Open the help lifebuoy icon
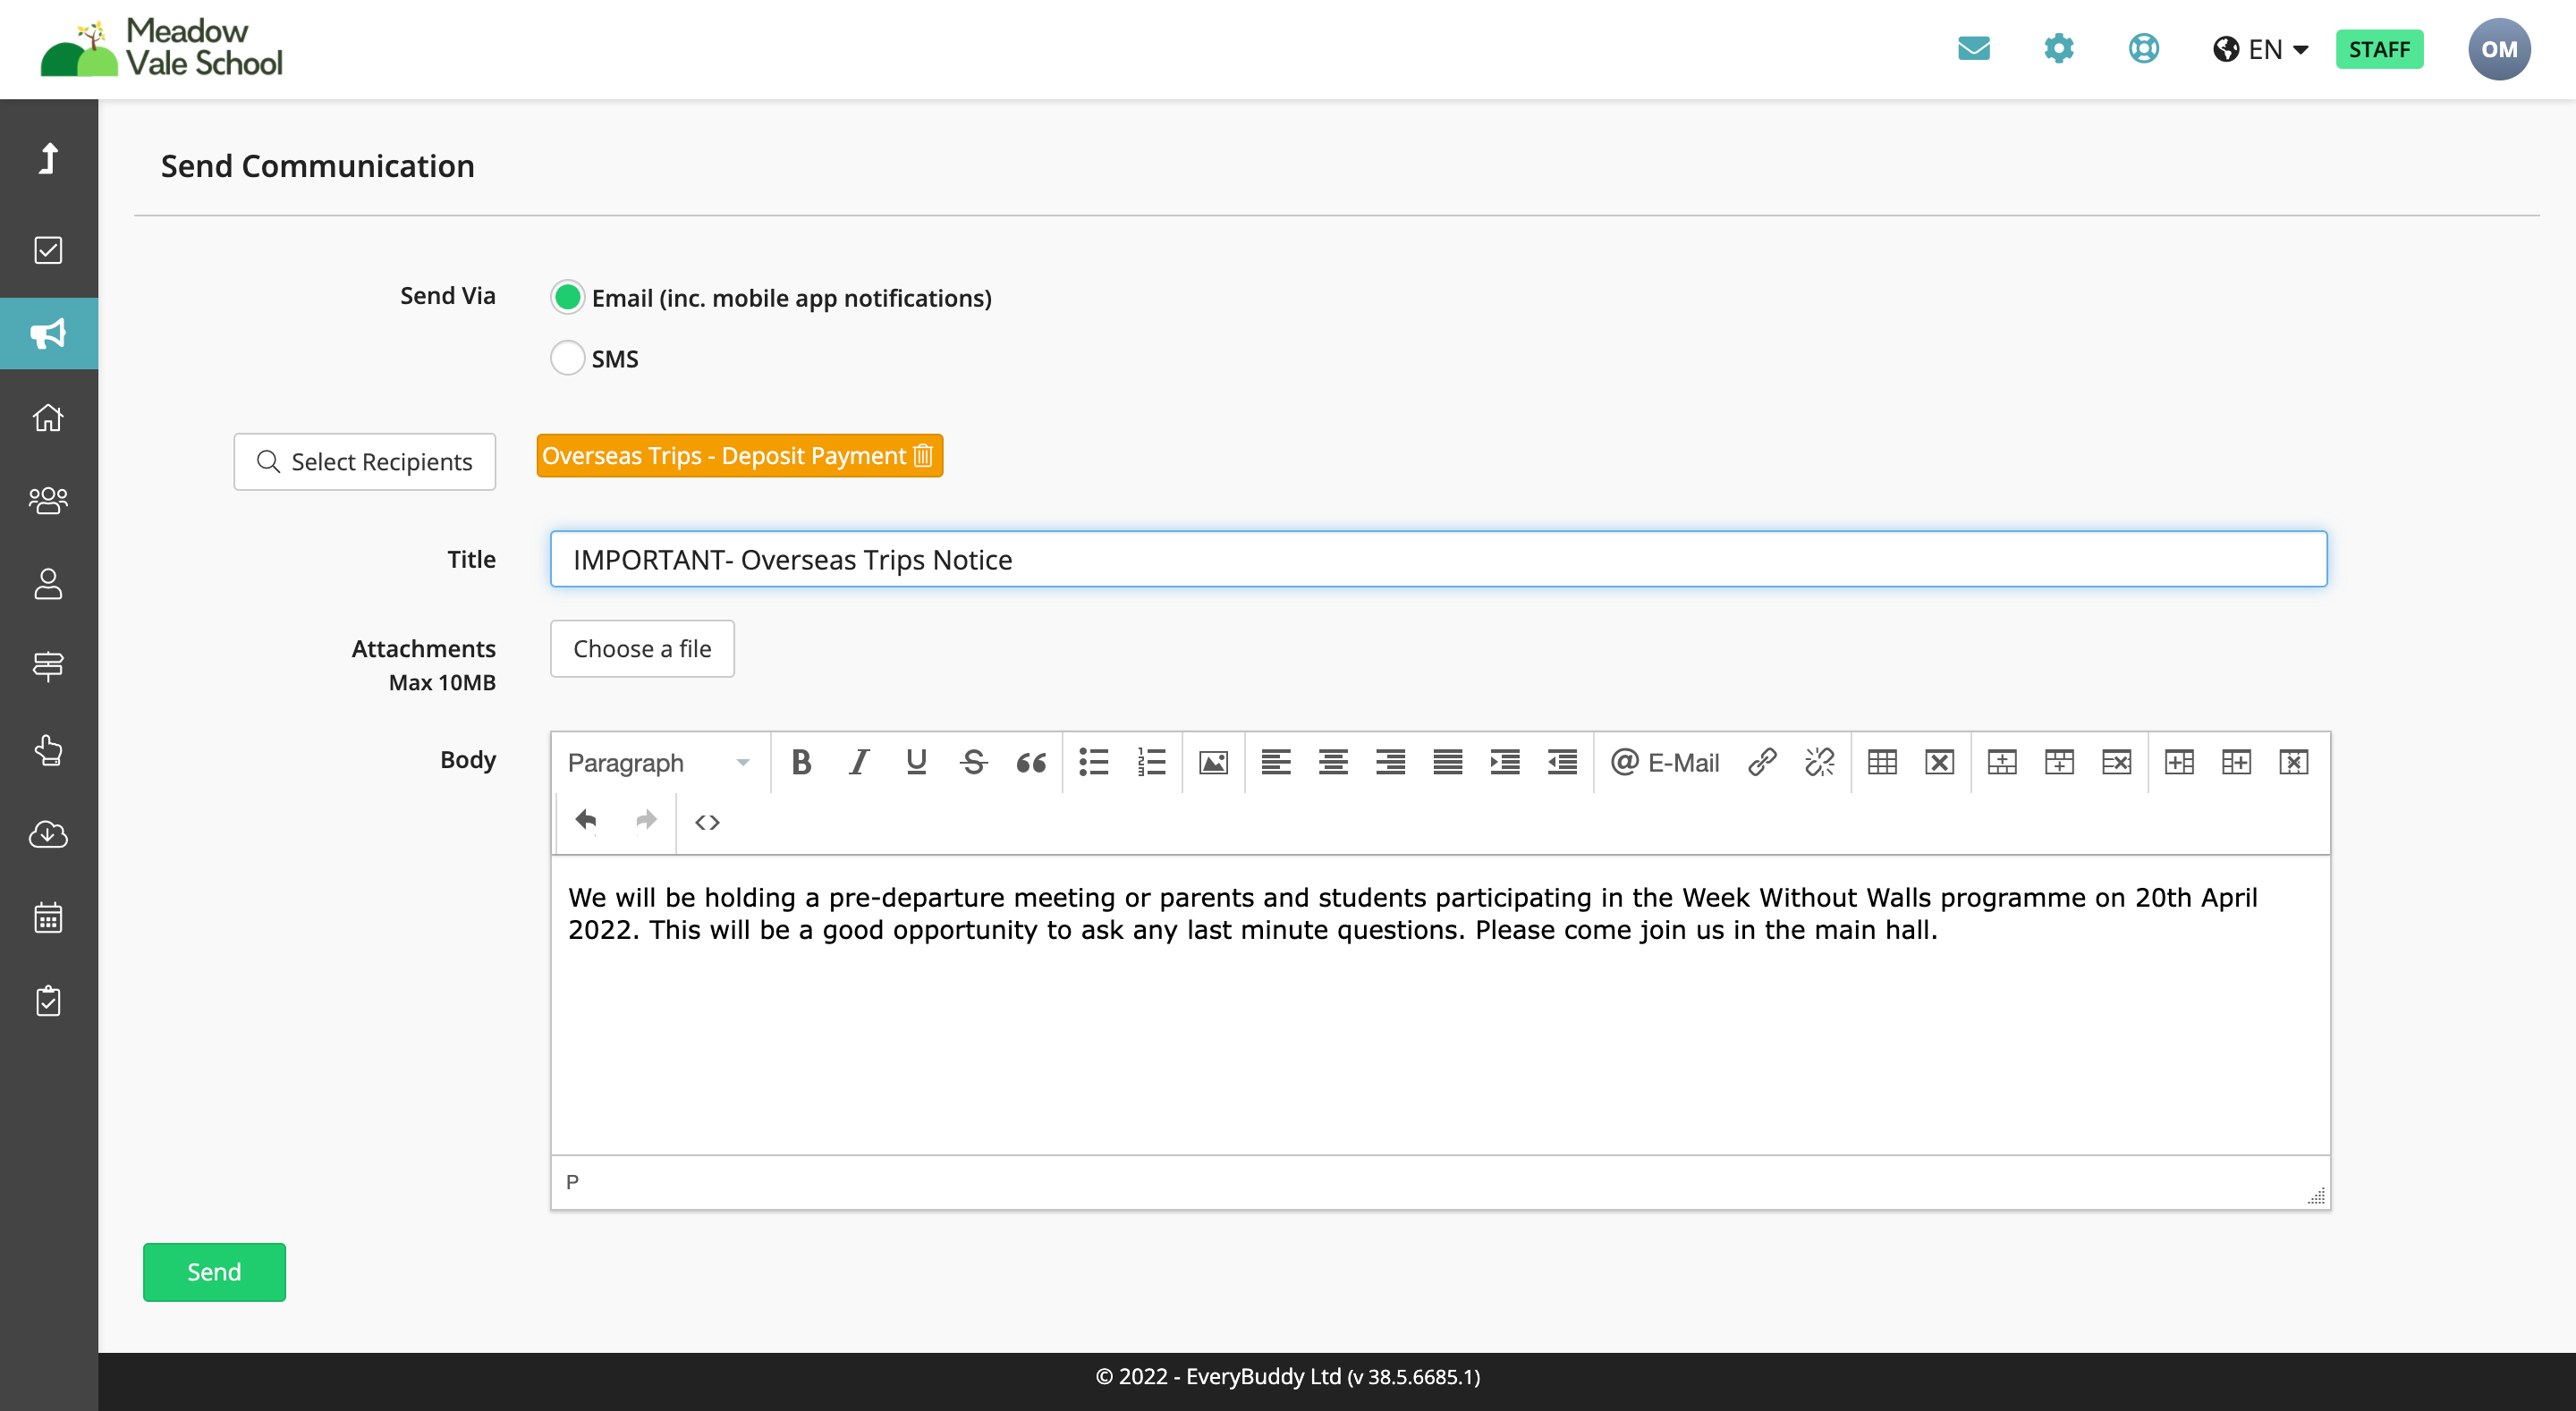 tap(2144, 48)
